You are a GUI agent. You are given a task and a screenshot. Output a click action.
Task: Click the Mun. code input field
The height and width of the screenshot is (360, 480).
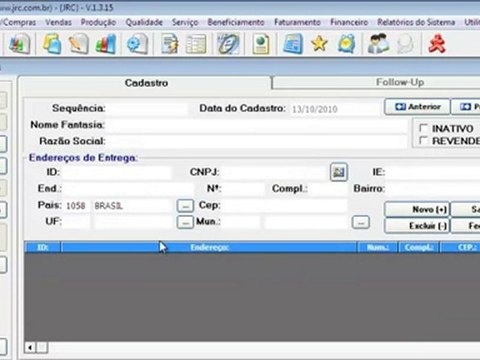pos(241,222)
